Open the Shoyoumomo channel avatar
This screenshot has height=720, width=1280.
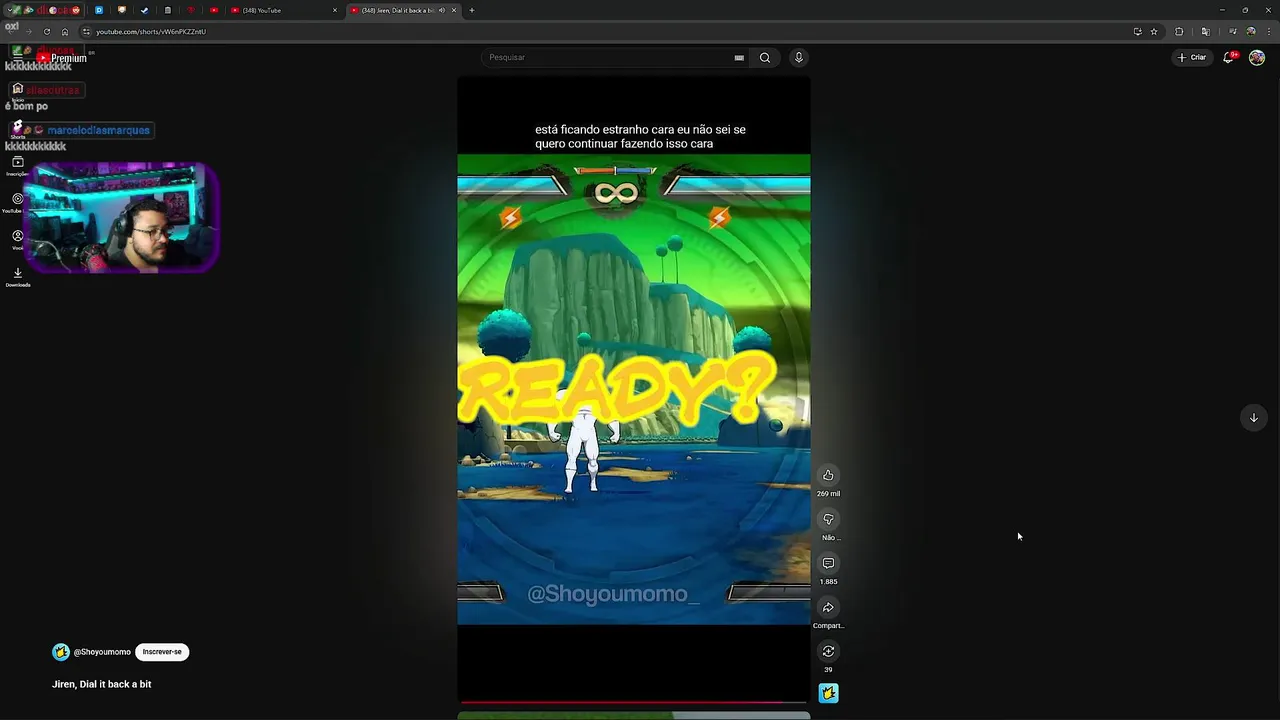pyautogui.click(x=61, y=652)
